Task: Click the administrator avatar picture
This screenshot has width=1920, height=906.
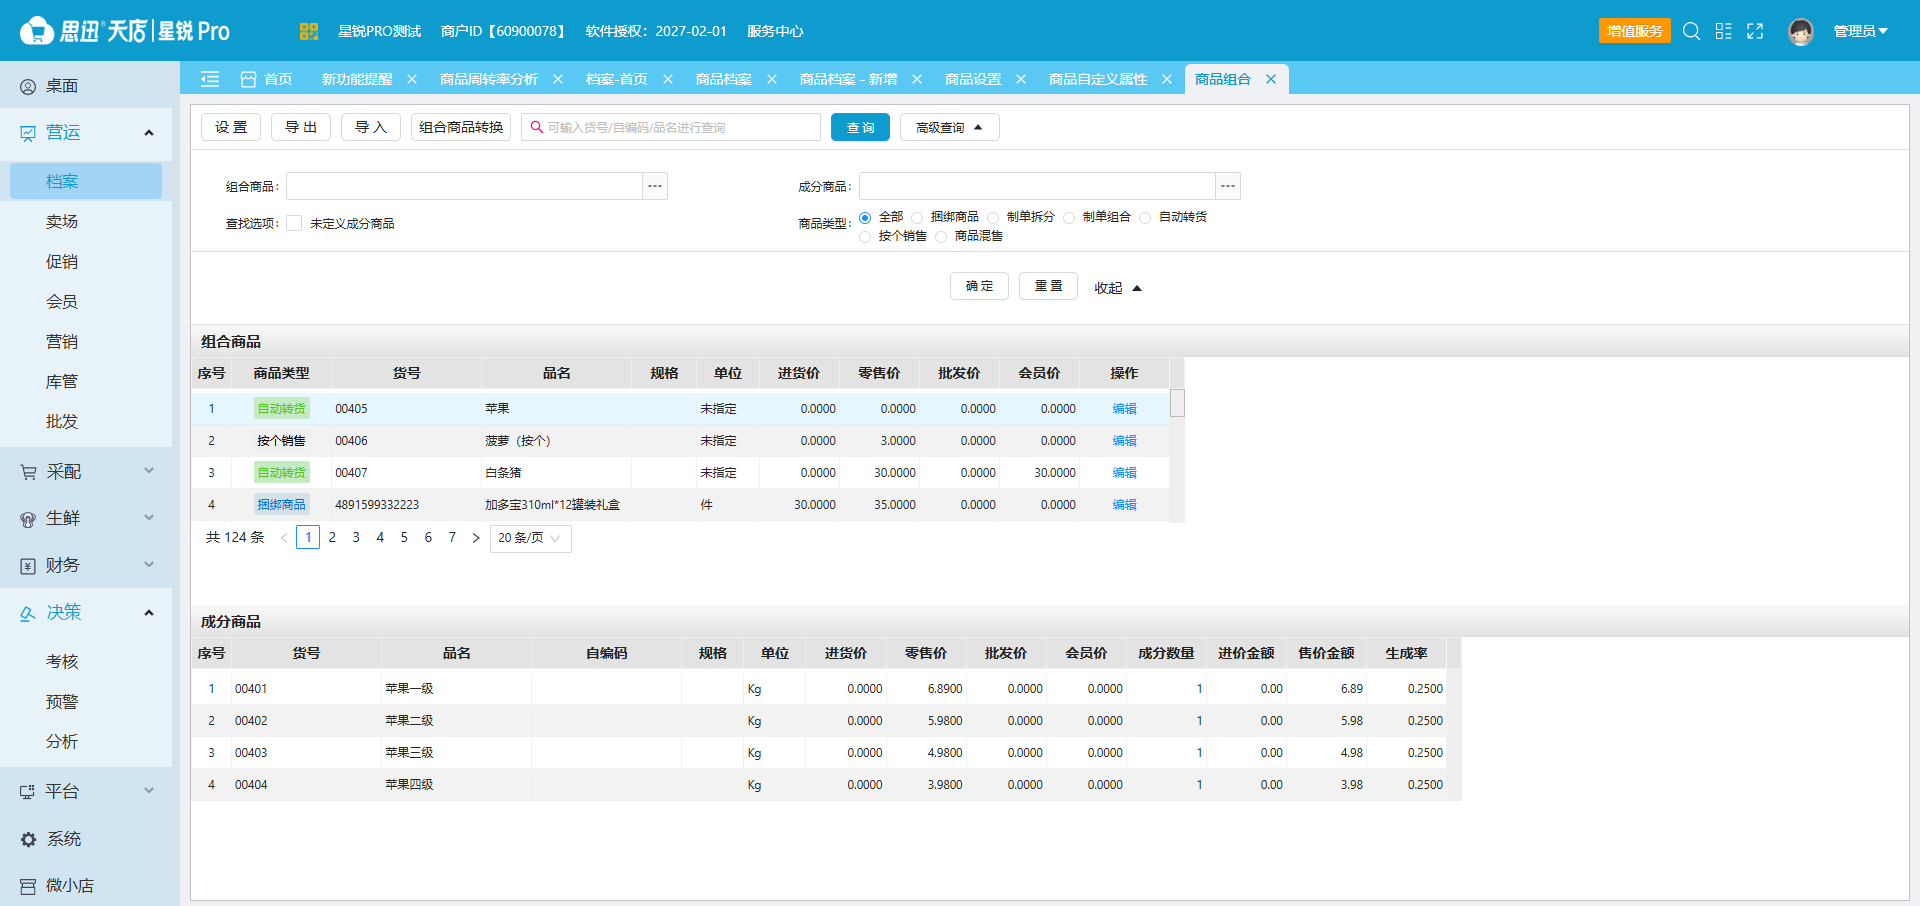Action: [x=1801, y=32]
